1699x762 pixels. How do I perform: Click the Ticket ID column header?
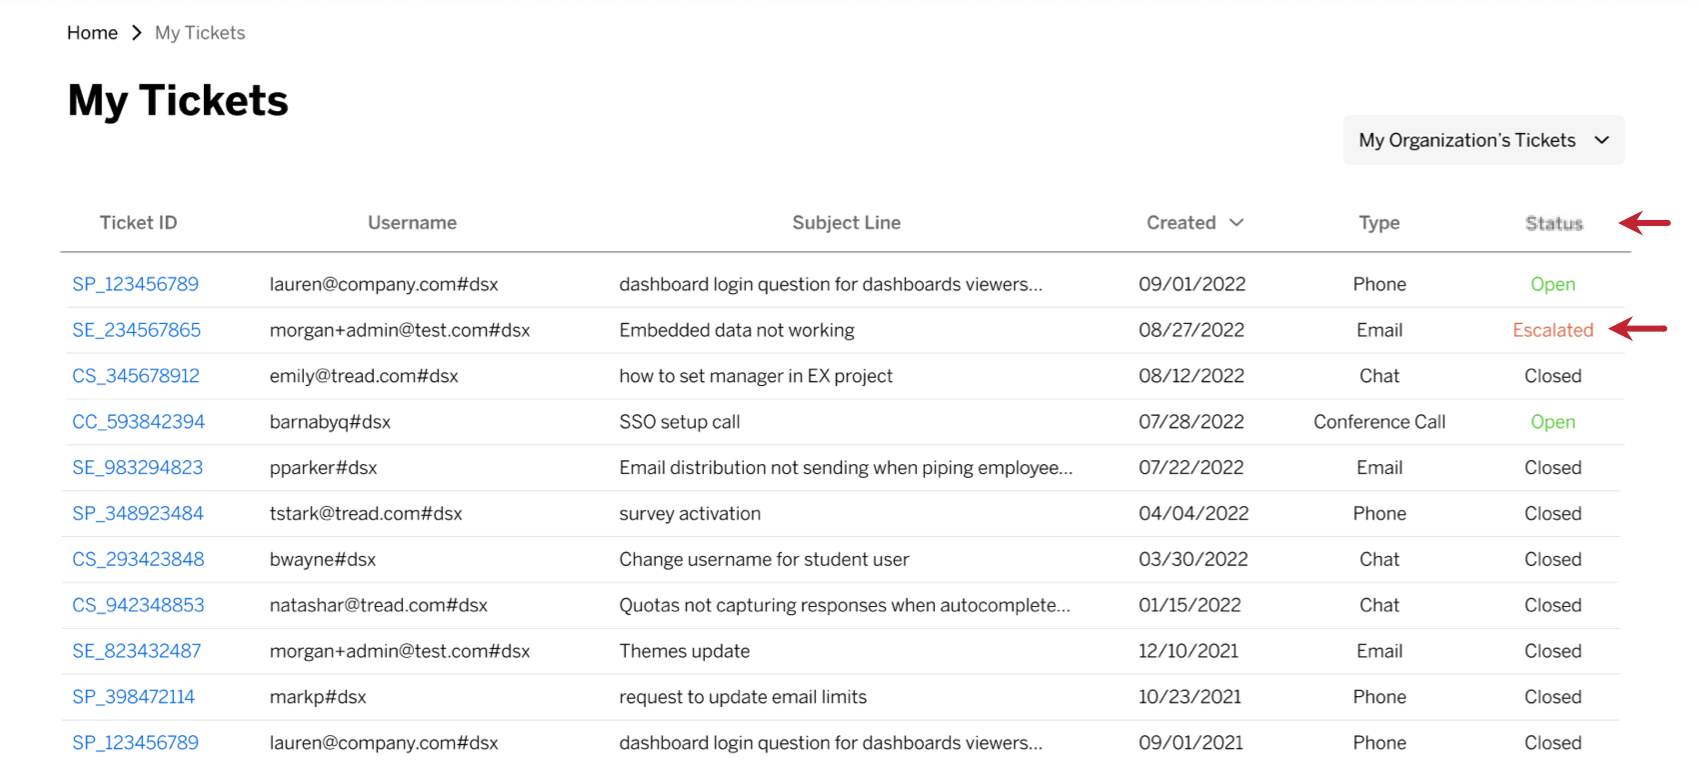[x=138, y=223]
